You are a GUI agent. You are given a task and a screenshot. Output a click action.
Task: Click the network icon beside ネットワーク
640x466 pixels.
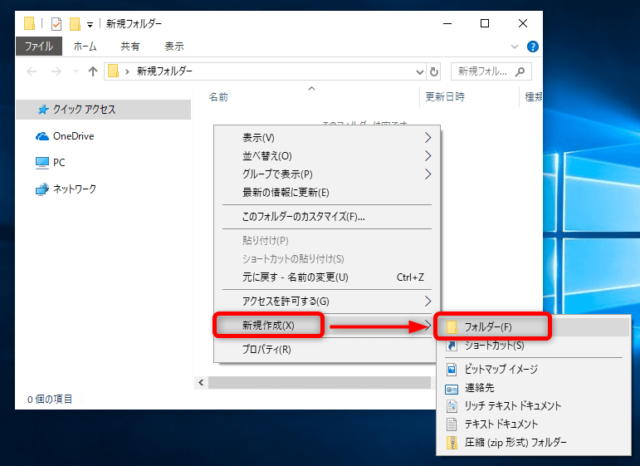[x=42, y=189]
